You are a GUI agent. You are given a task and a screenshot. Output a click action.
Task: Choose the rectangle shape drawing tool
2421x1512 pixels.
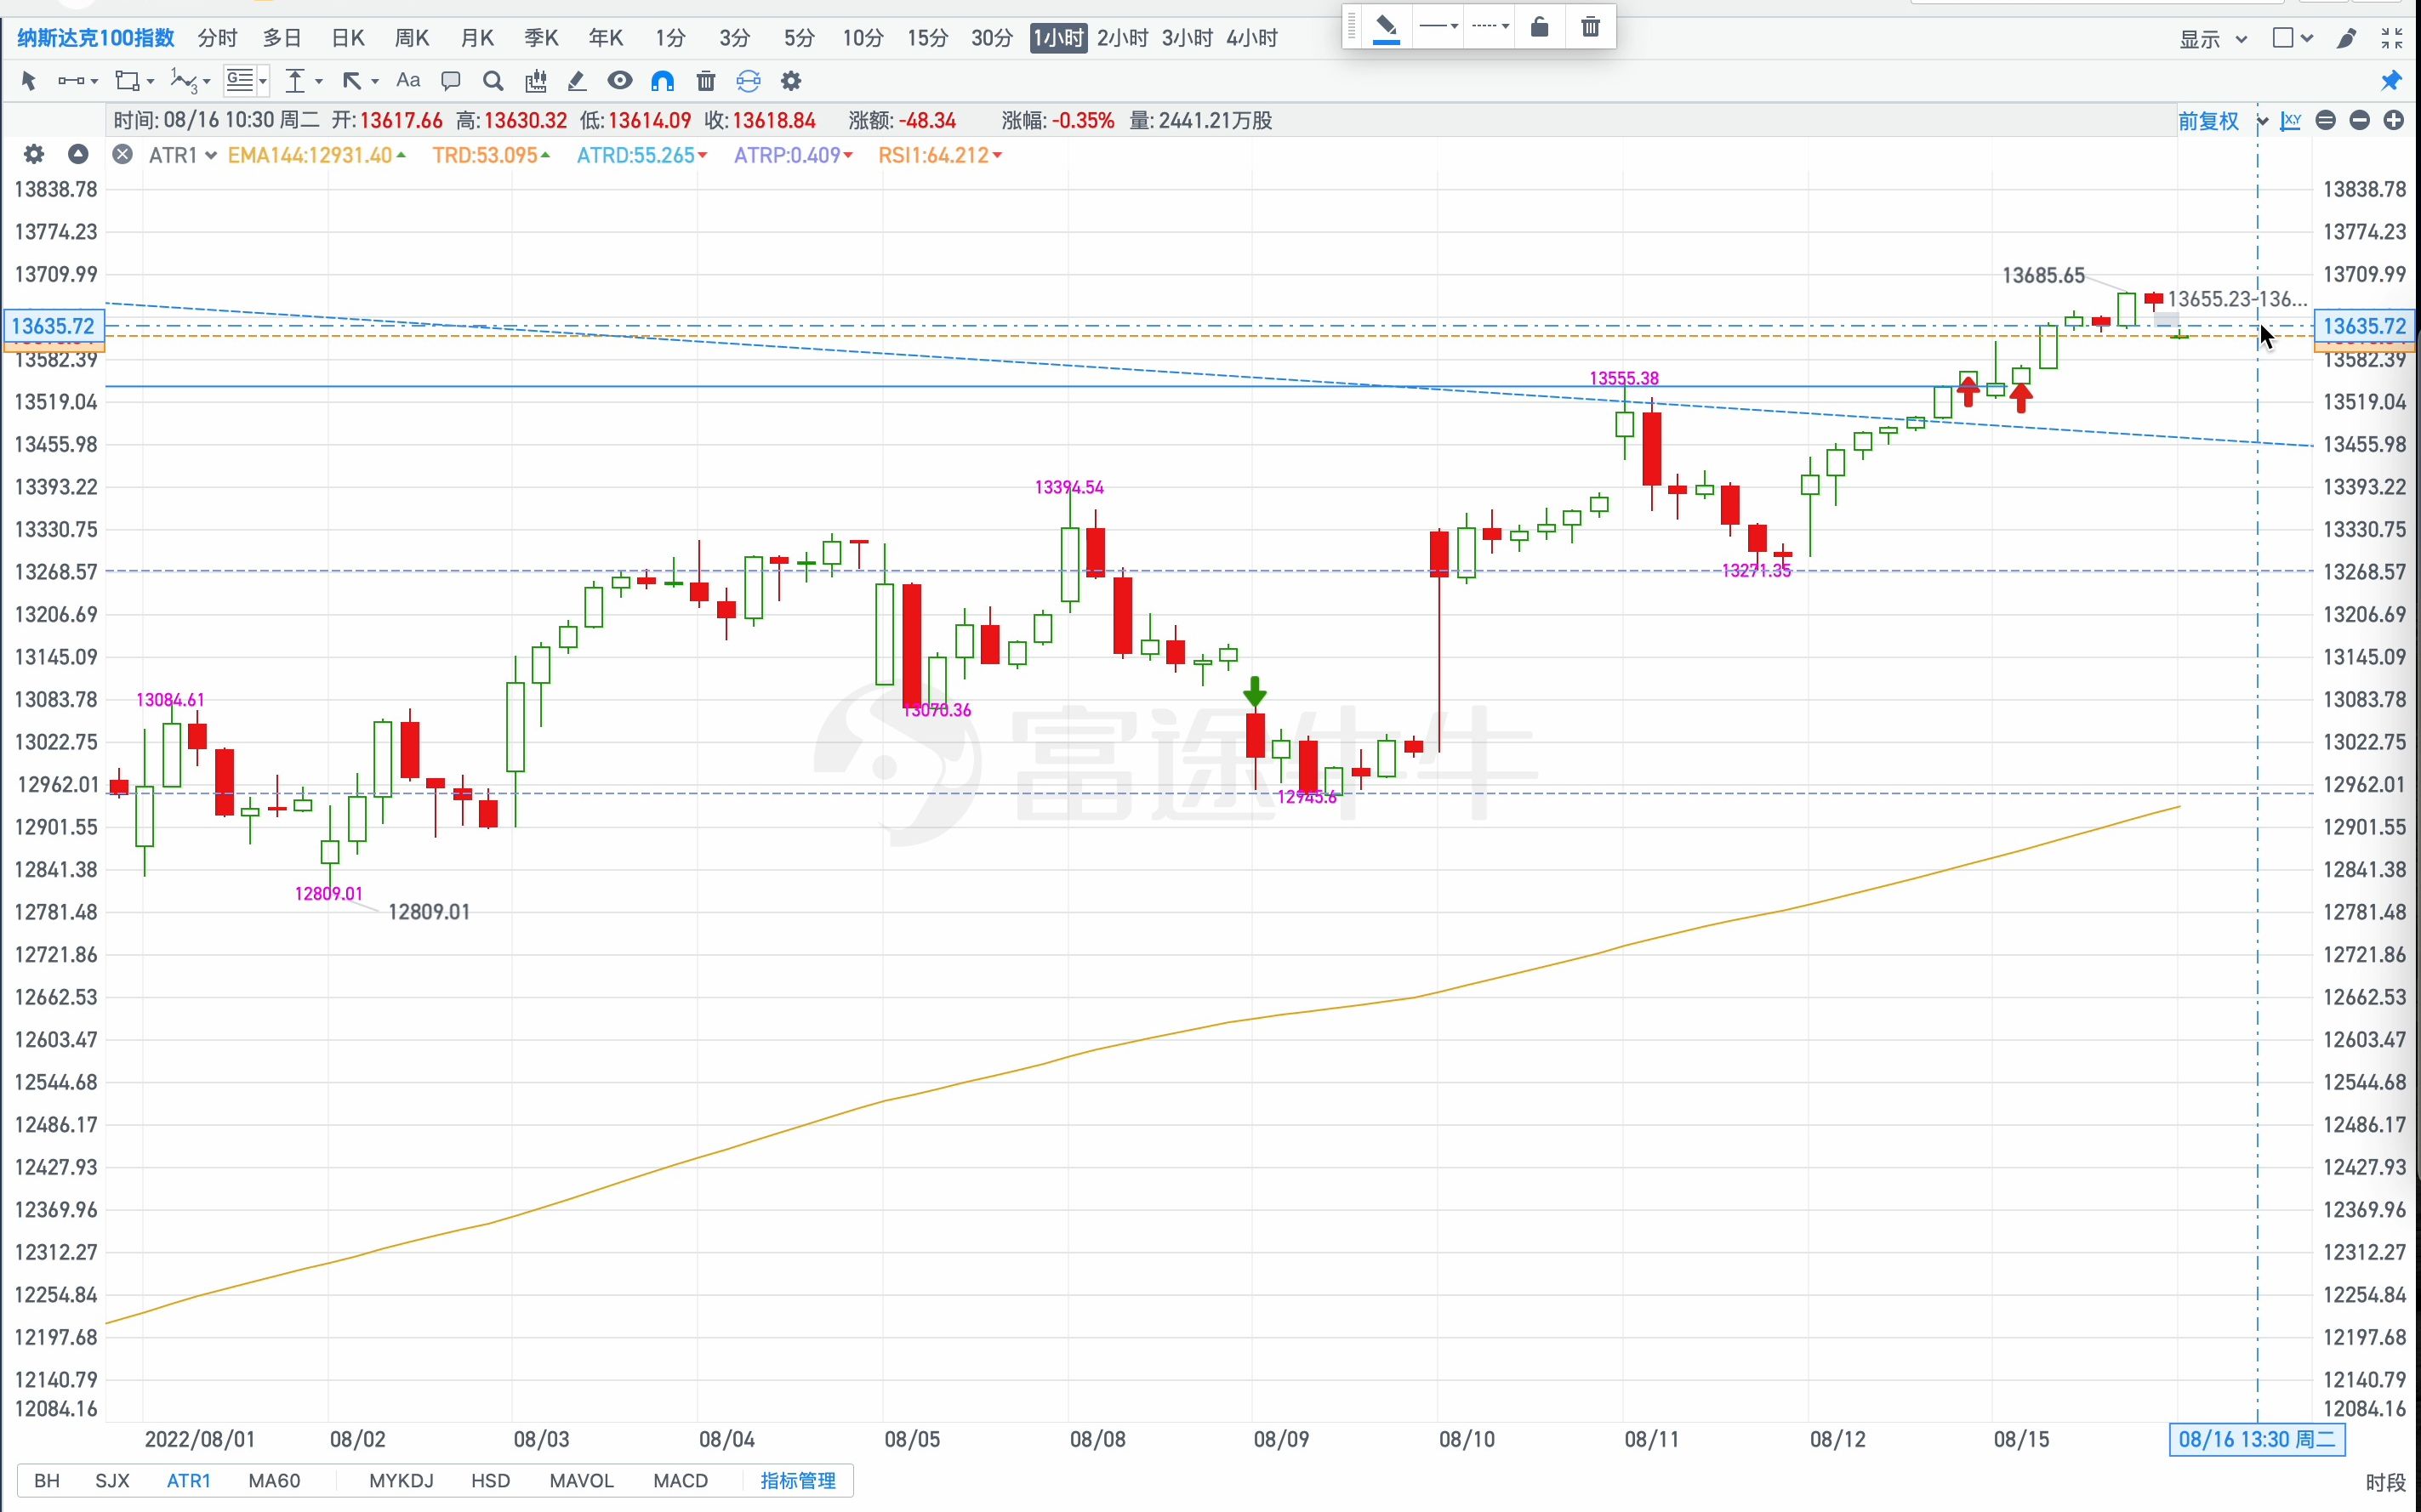pos(133,81)
